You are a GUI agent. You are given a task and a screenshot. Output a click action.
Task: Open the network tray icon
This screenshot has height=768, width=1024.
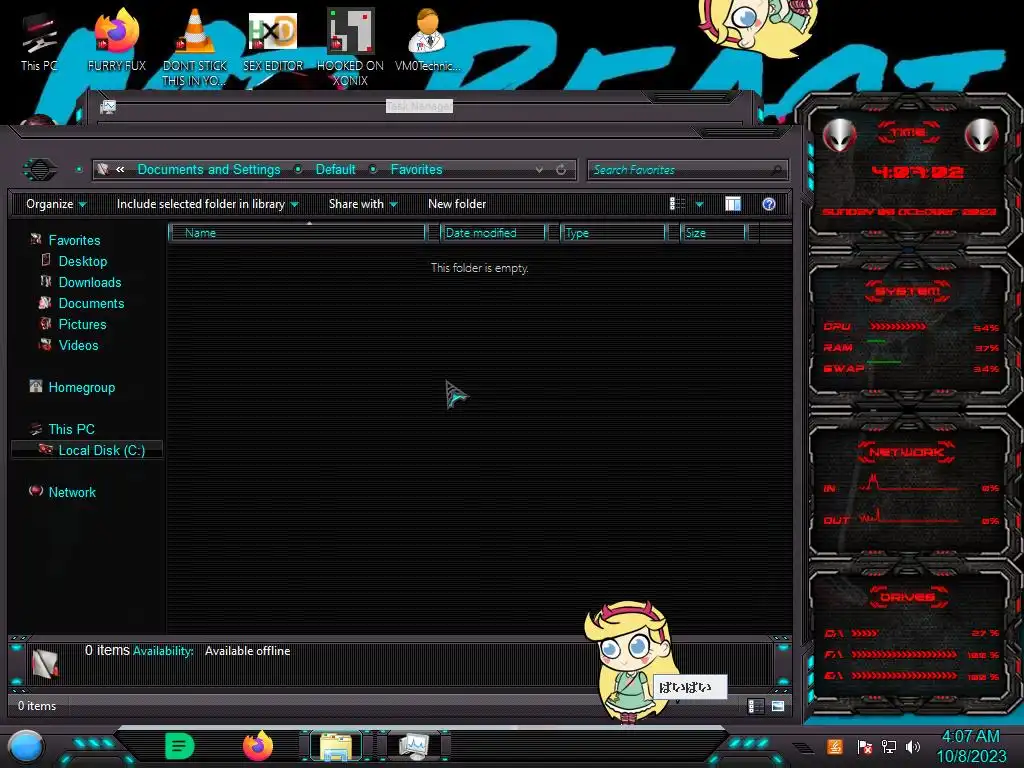(889, 746)
